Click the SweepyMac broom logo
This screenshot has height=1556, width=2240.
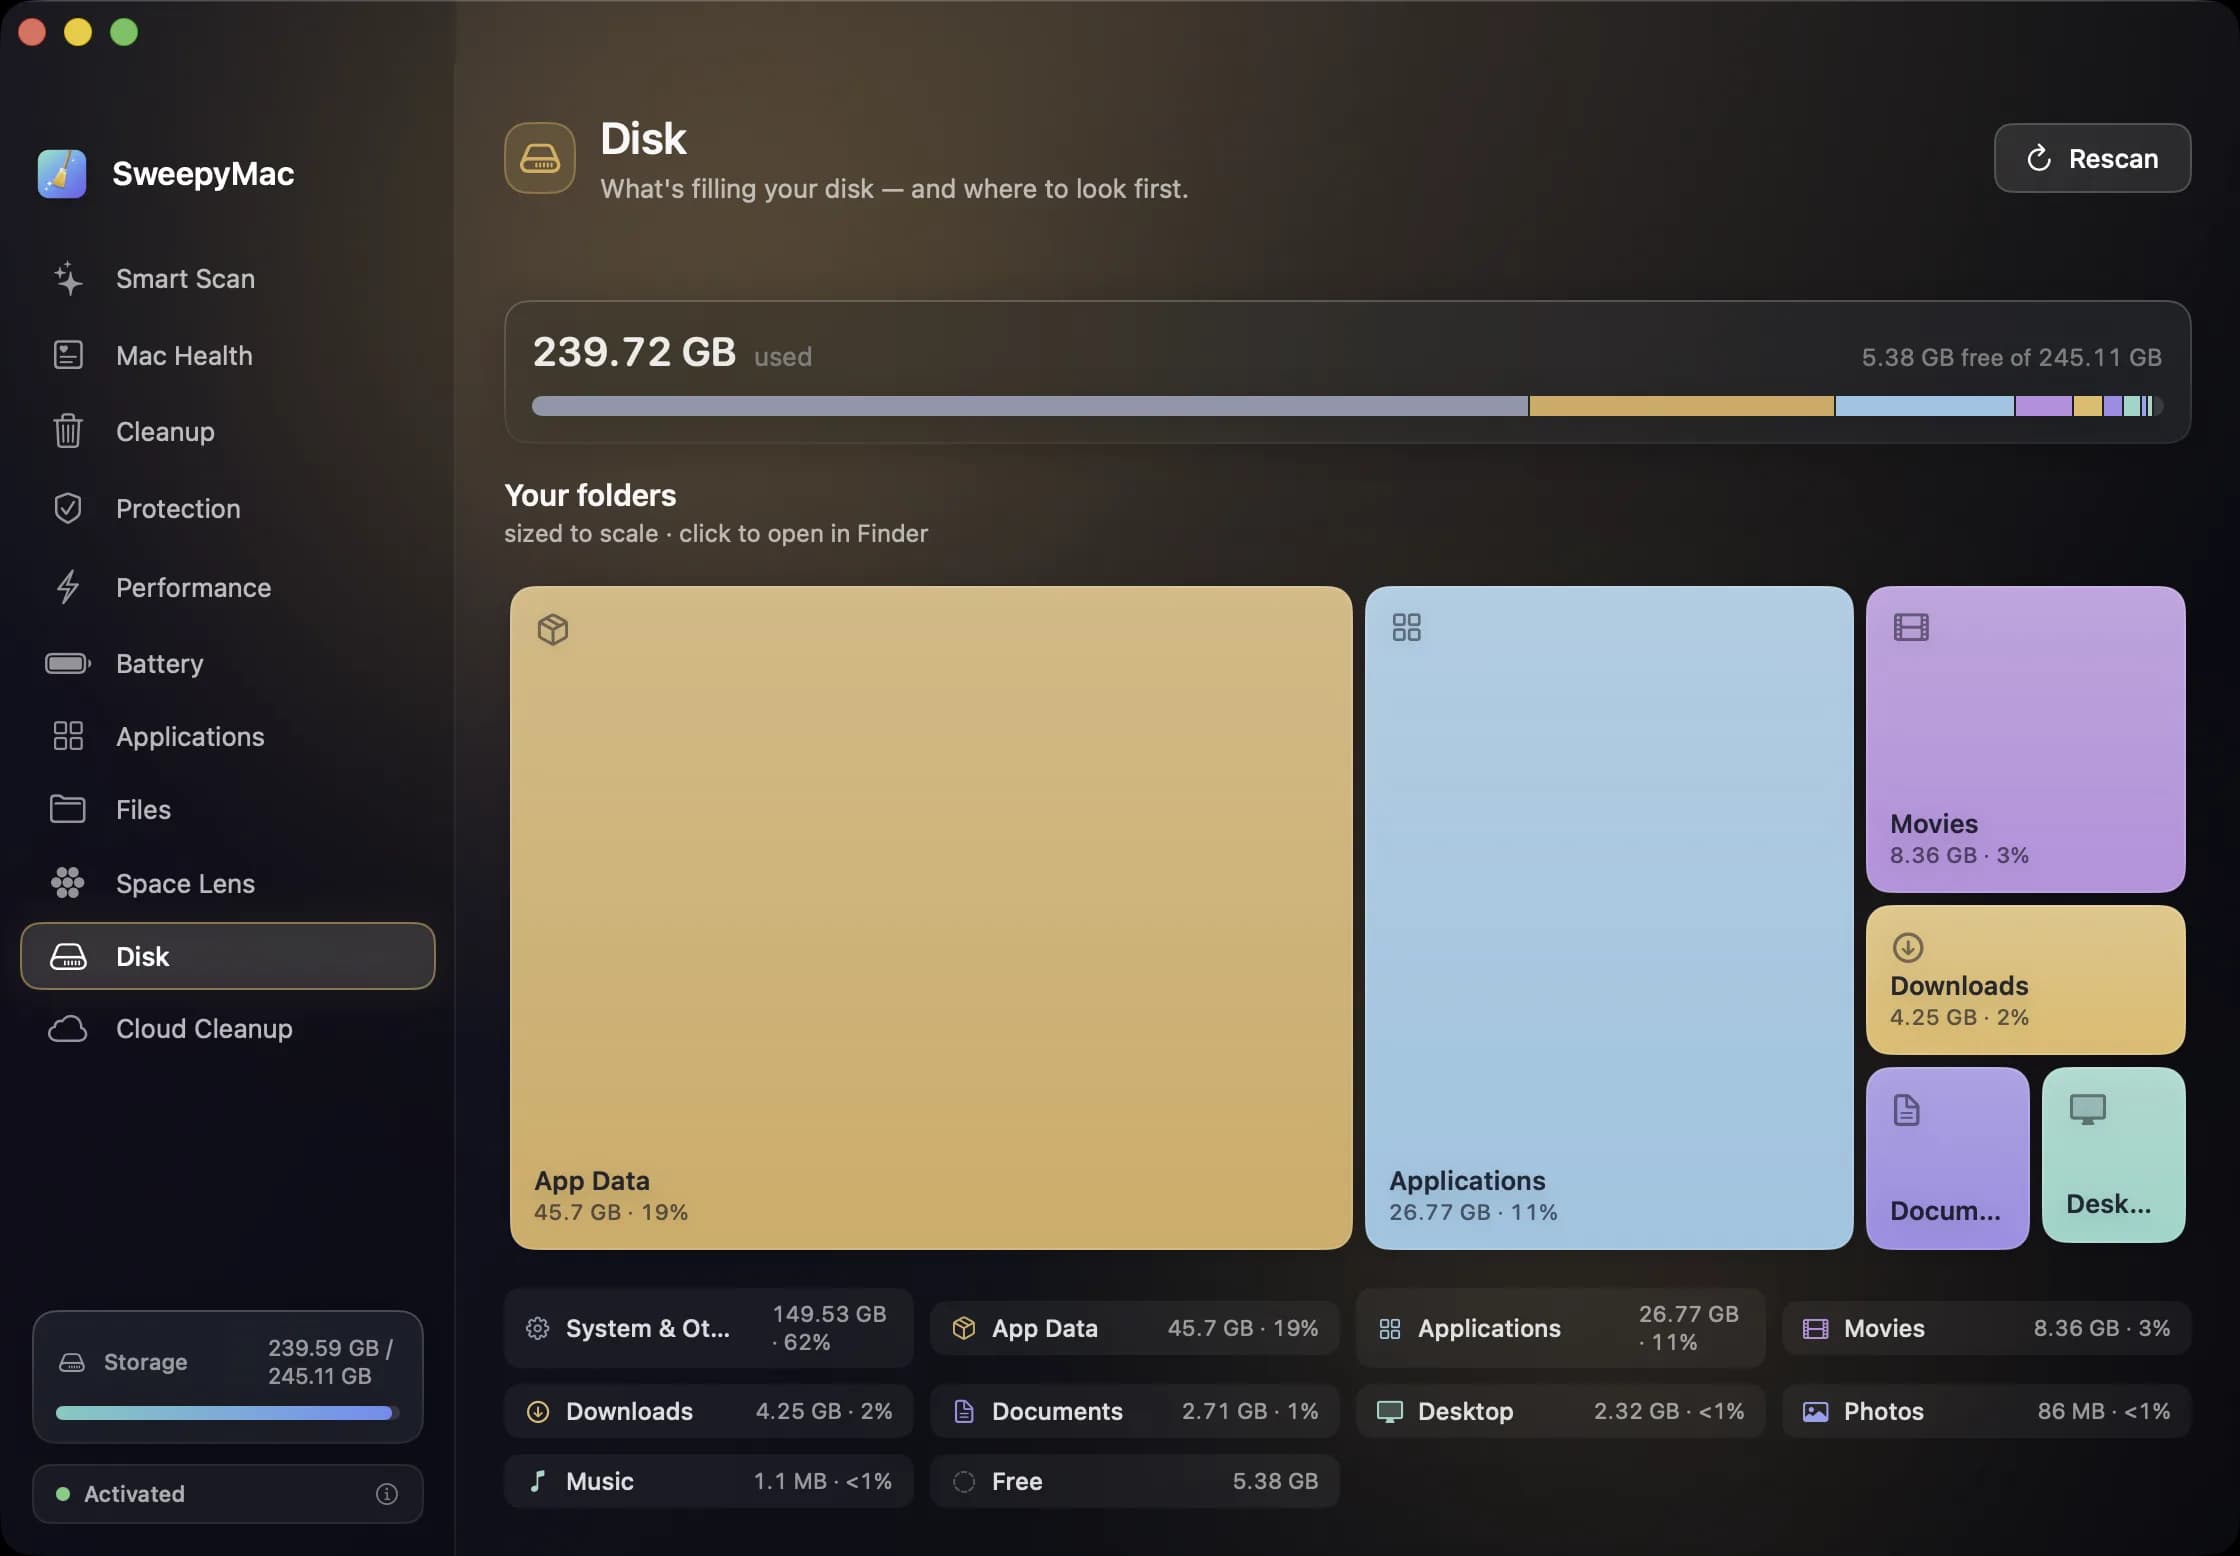pos(62,174)
